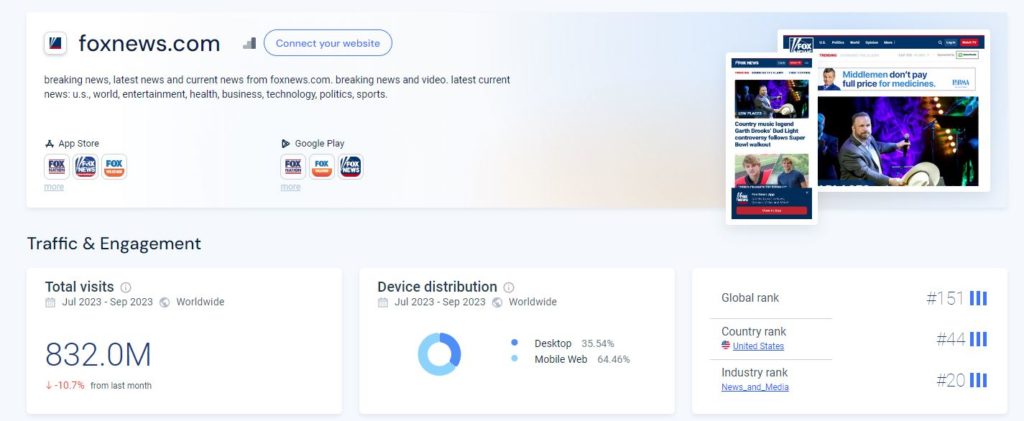Click the Connect your website button
This screenshot has height=421, width=1024.
328,43
